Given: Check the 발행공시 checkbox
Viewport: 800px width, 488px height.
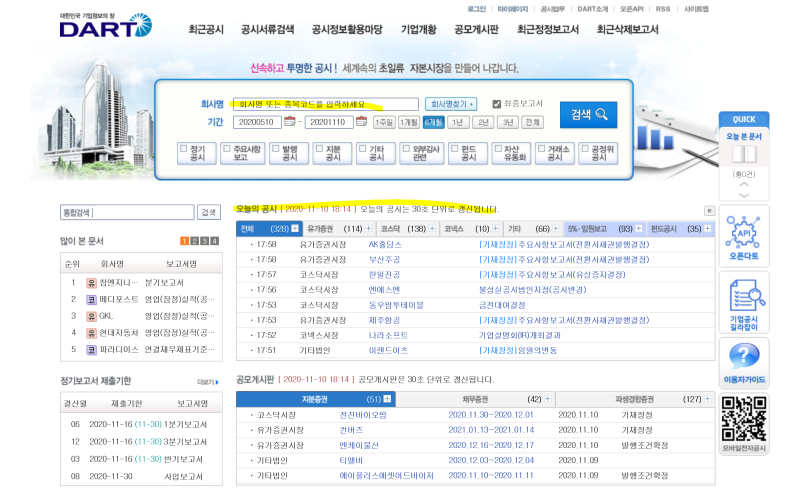Looking at the screenshot, I should [276, 149].
